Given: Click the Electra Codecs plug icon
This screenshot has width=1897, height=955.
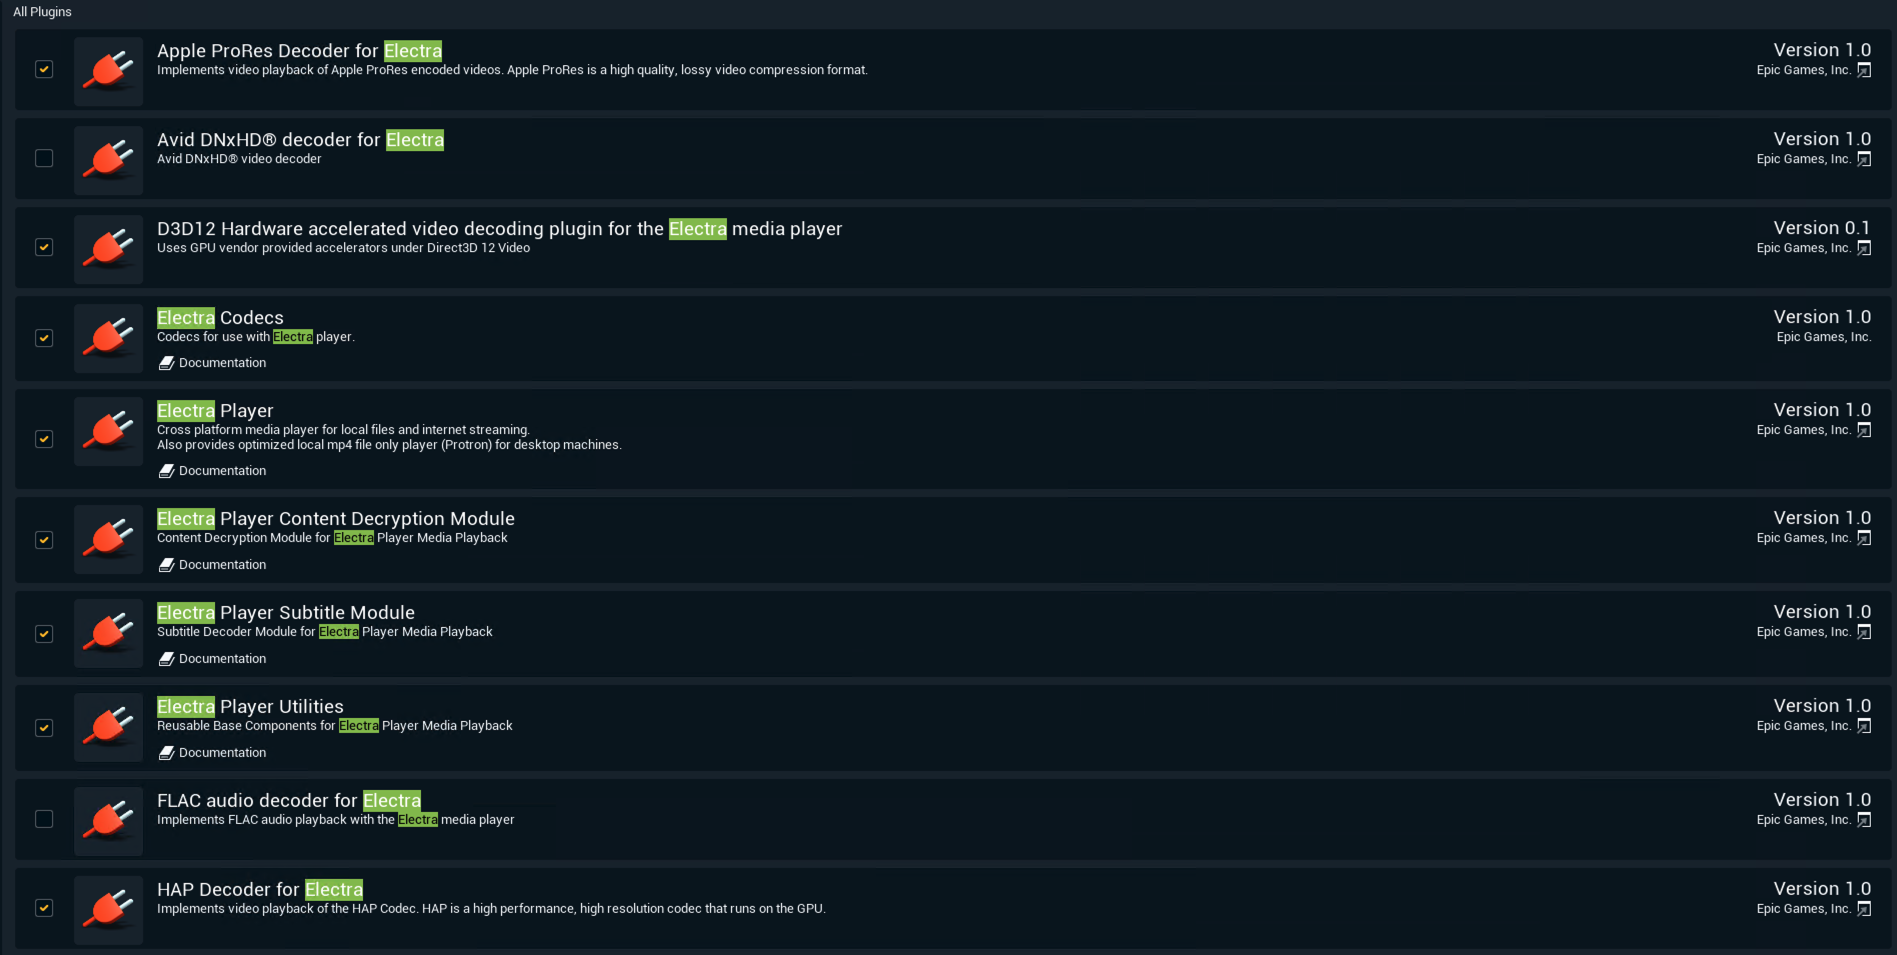Looking at the screenshot, I should click(x=108, y=338).
